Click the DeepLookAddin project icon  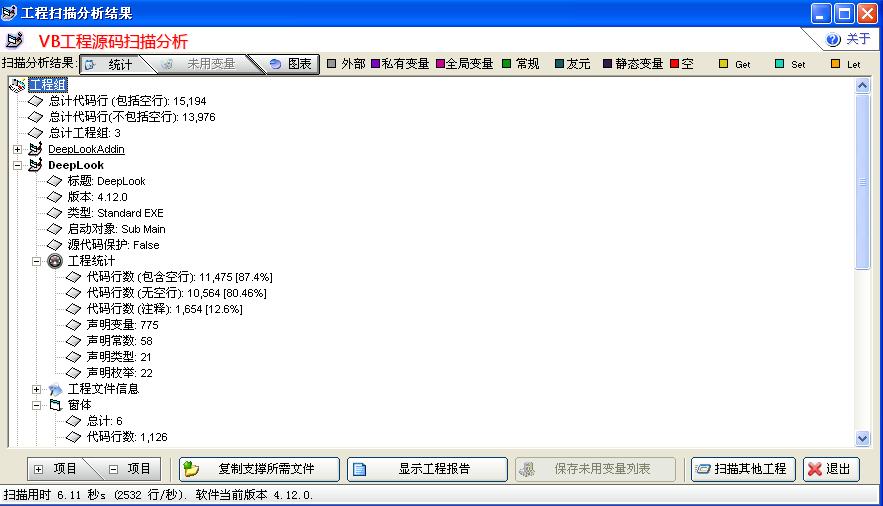click(35, 149)
